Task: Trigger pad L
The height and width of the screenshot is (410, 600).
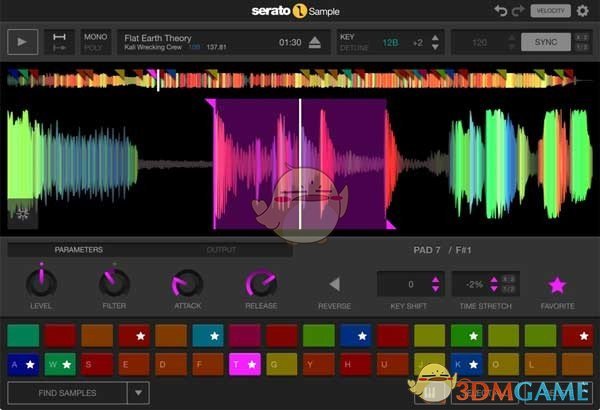Action: pyautogui.click(x=540, y=364)
